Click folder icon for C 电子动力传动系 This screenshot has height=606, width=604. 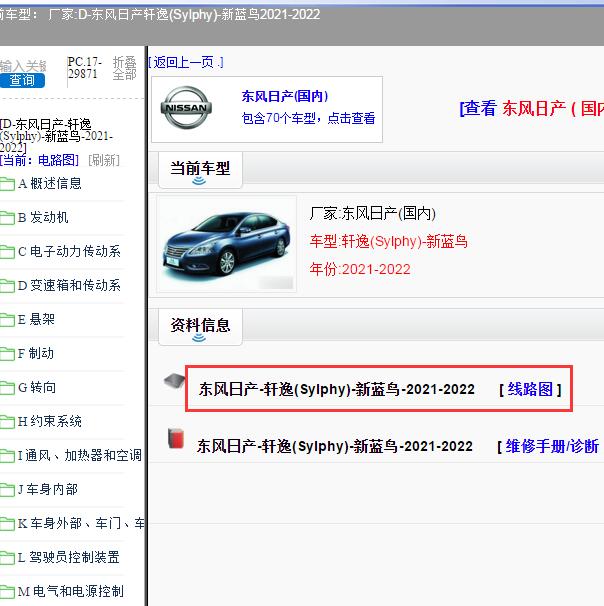click(x=7, y=252)
